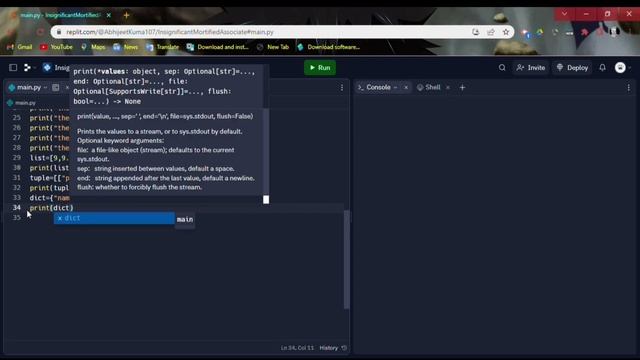Bookmark page with the star icon

coord(506,32)
